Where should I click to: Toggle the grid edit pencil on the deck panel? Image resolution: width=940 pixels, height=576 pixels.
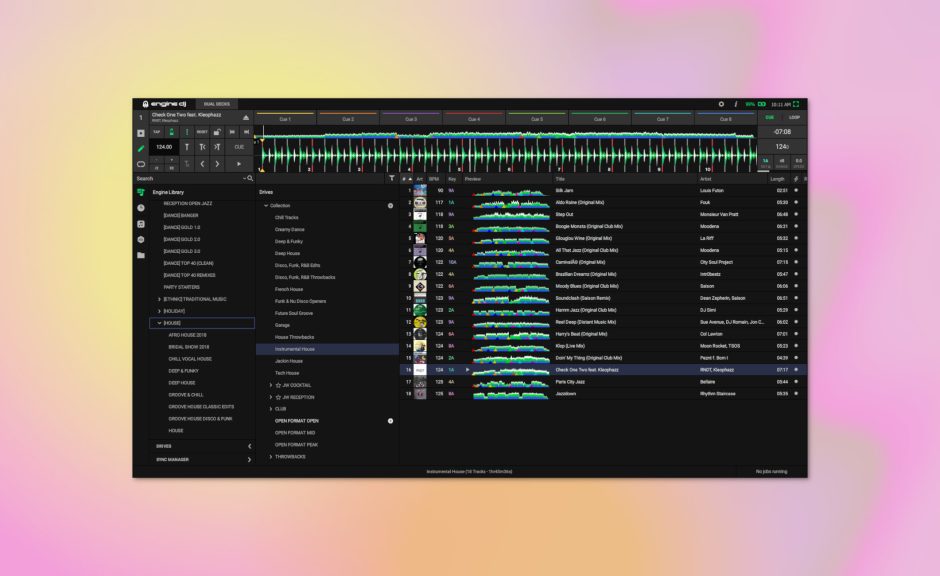(141, 147)
